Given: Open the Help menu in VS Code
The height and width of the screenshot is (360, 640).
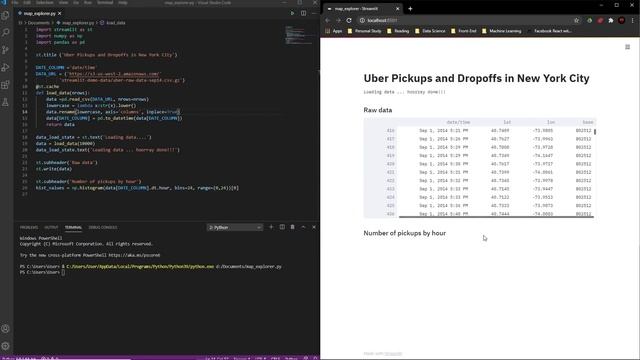Looking at the screenshot, I should [122, 2].
